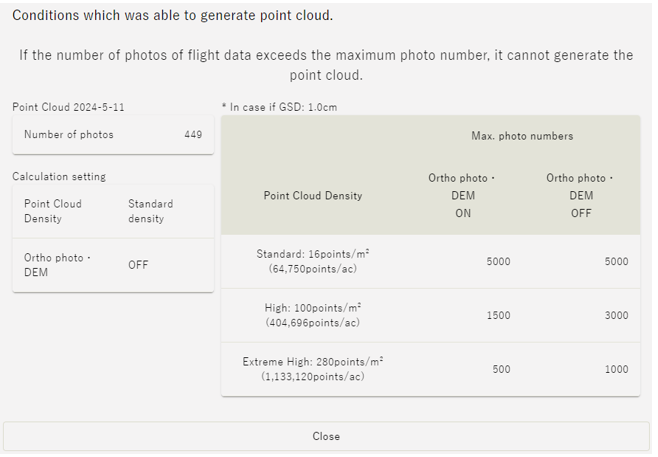This screenshot has height=457, width=658.
Task: Click the Point Cloud Density setting row
Action: [113, 212]
